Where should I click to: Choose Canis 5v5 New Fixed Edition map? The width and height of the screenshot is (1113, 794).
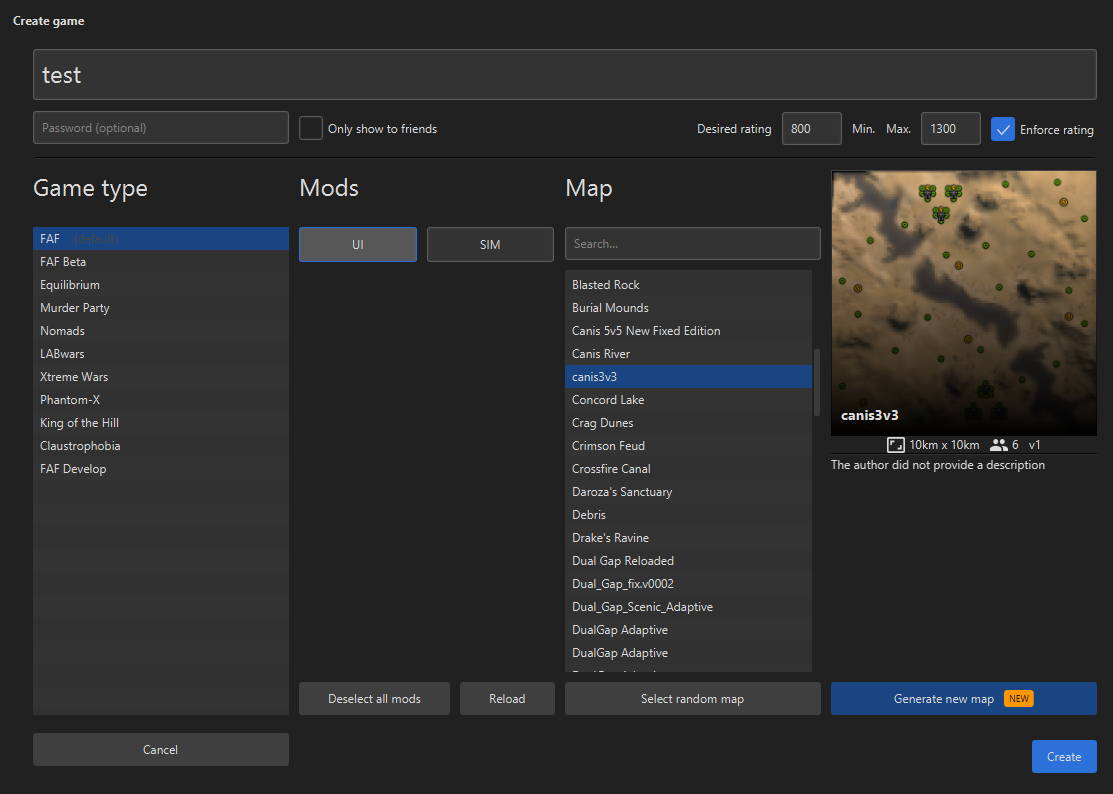pos(689,331)
